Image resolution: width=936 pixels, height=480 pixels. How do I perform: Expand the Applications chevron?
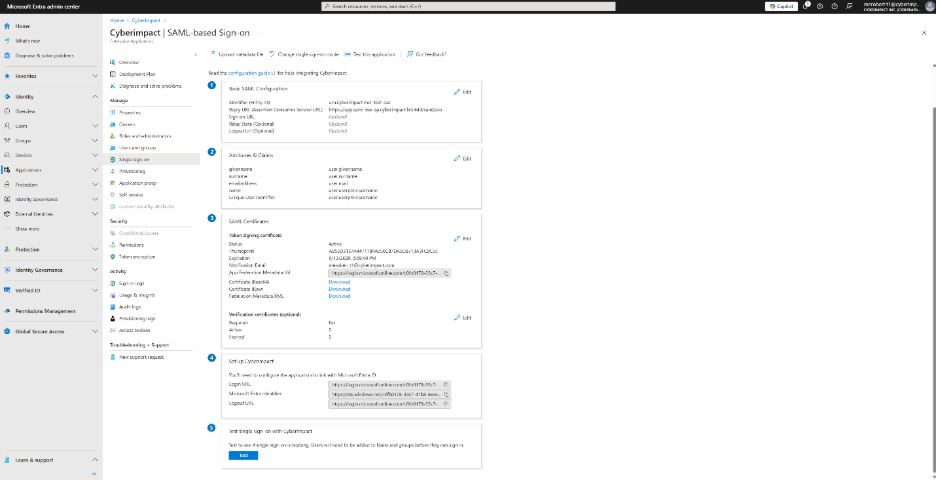[95, 170]
